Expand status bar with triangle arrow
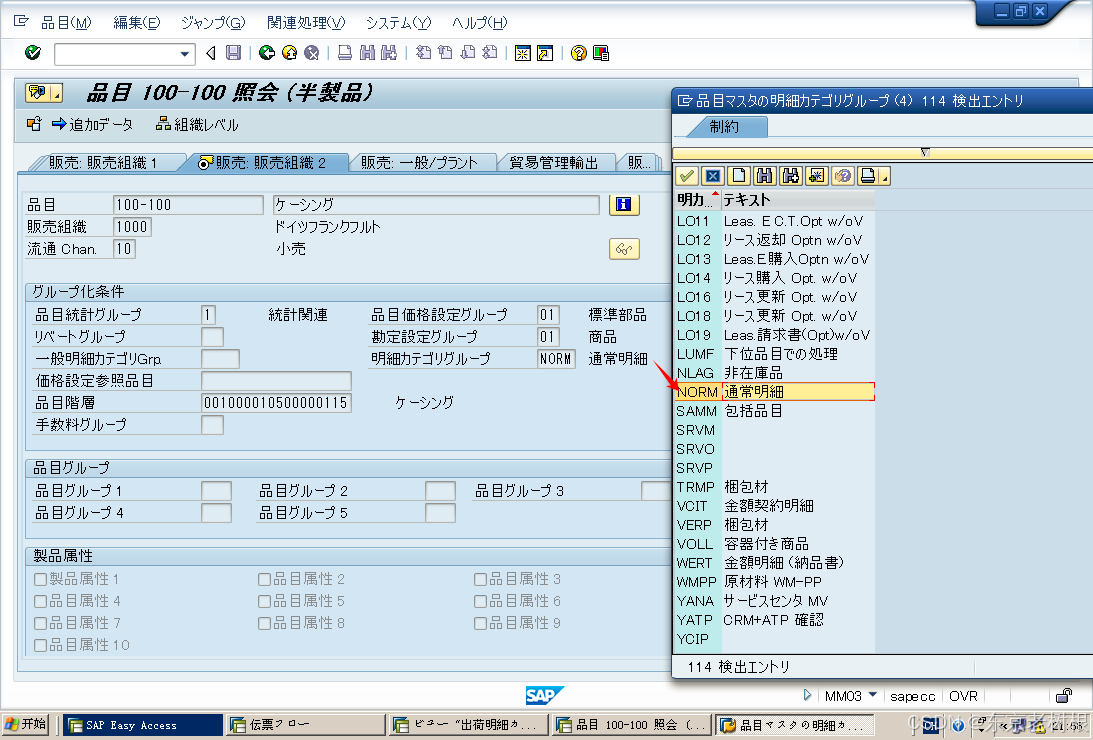The width and height of the screenshot is (1093, 740). (807, 695)
